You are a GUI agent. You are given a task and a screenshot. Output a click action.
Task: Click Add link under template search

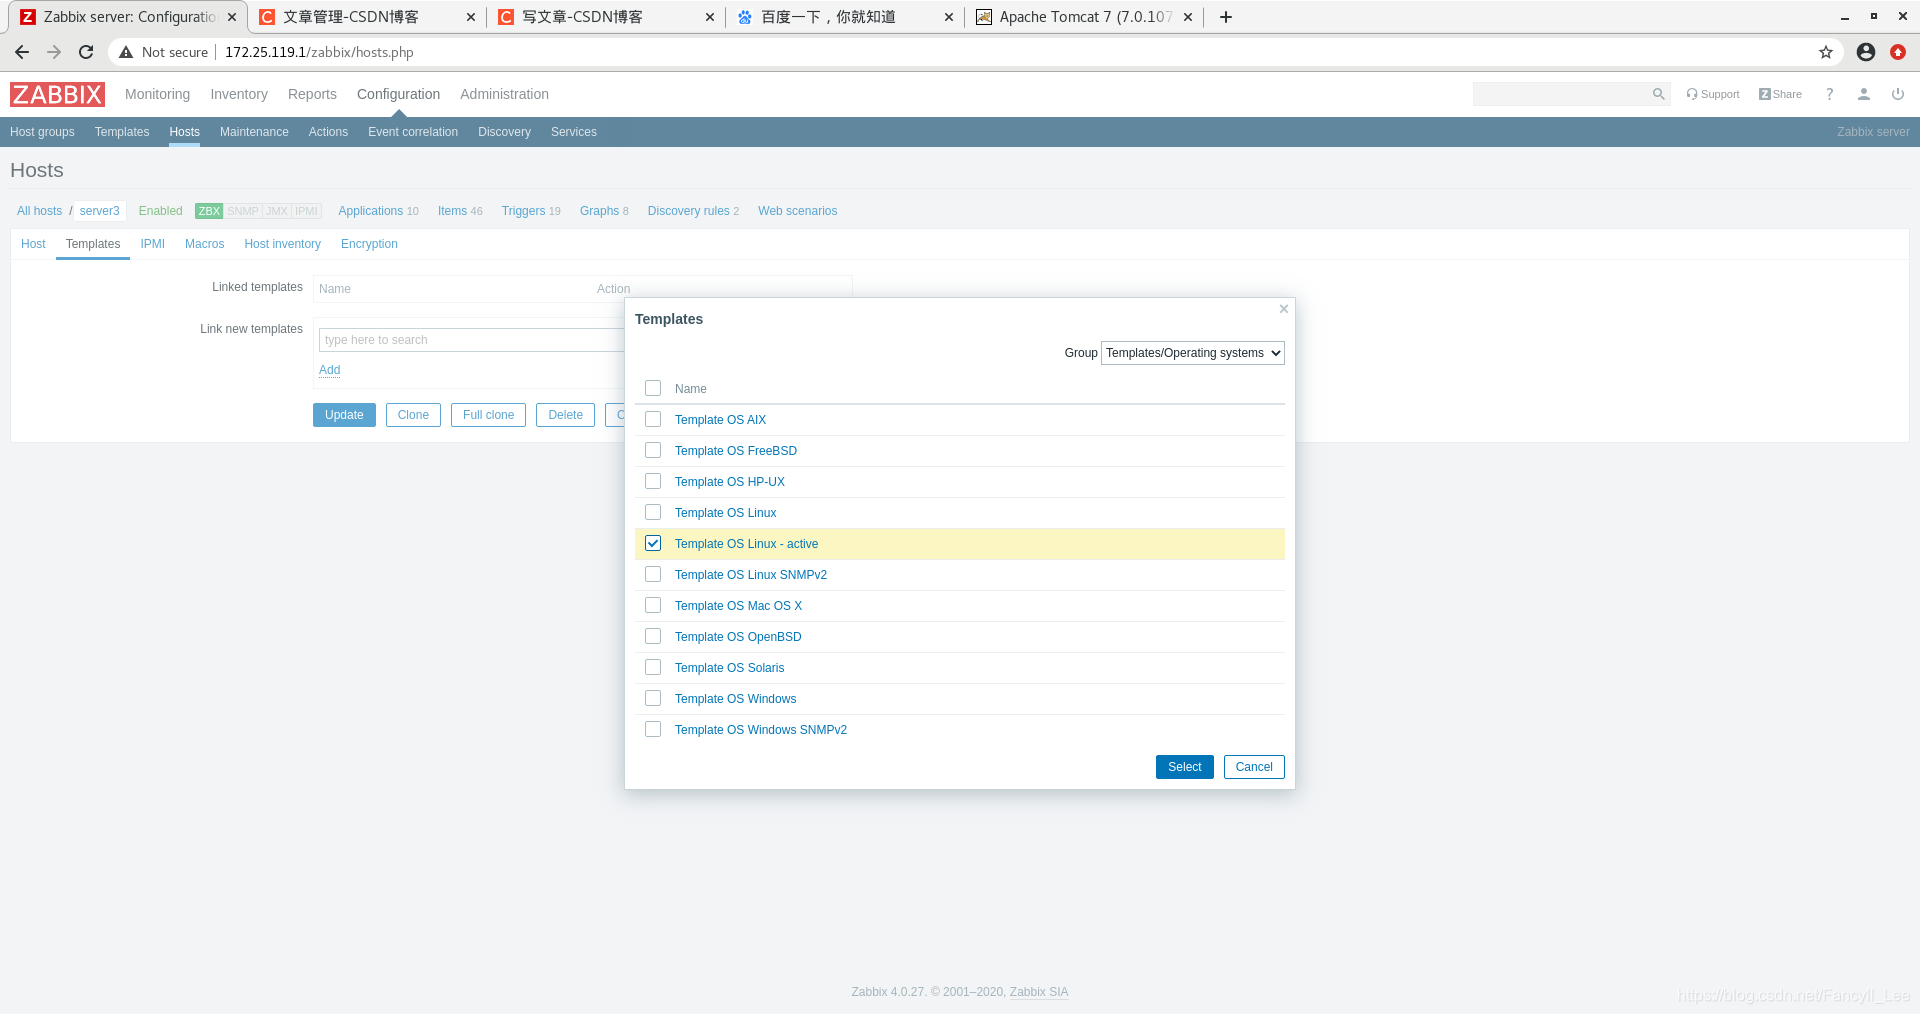click(329, 370)
